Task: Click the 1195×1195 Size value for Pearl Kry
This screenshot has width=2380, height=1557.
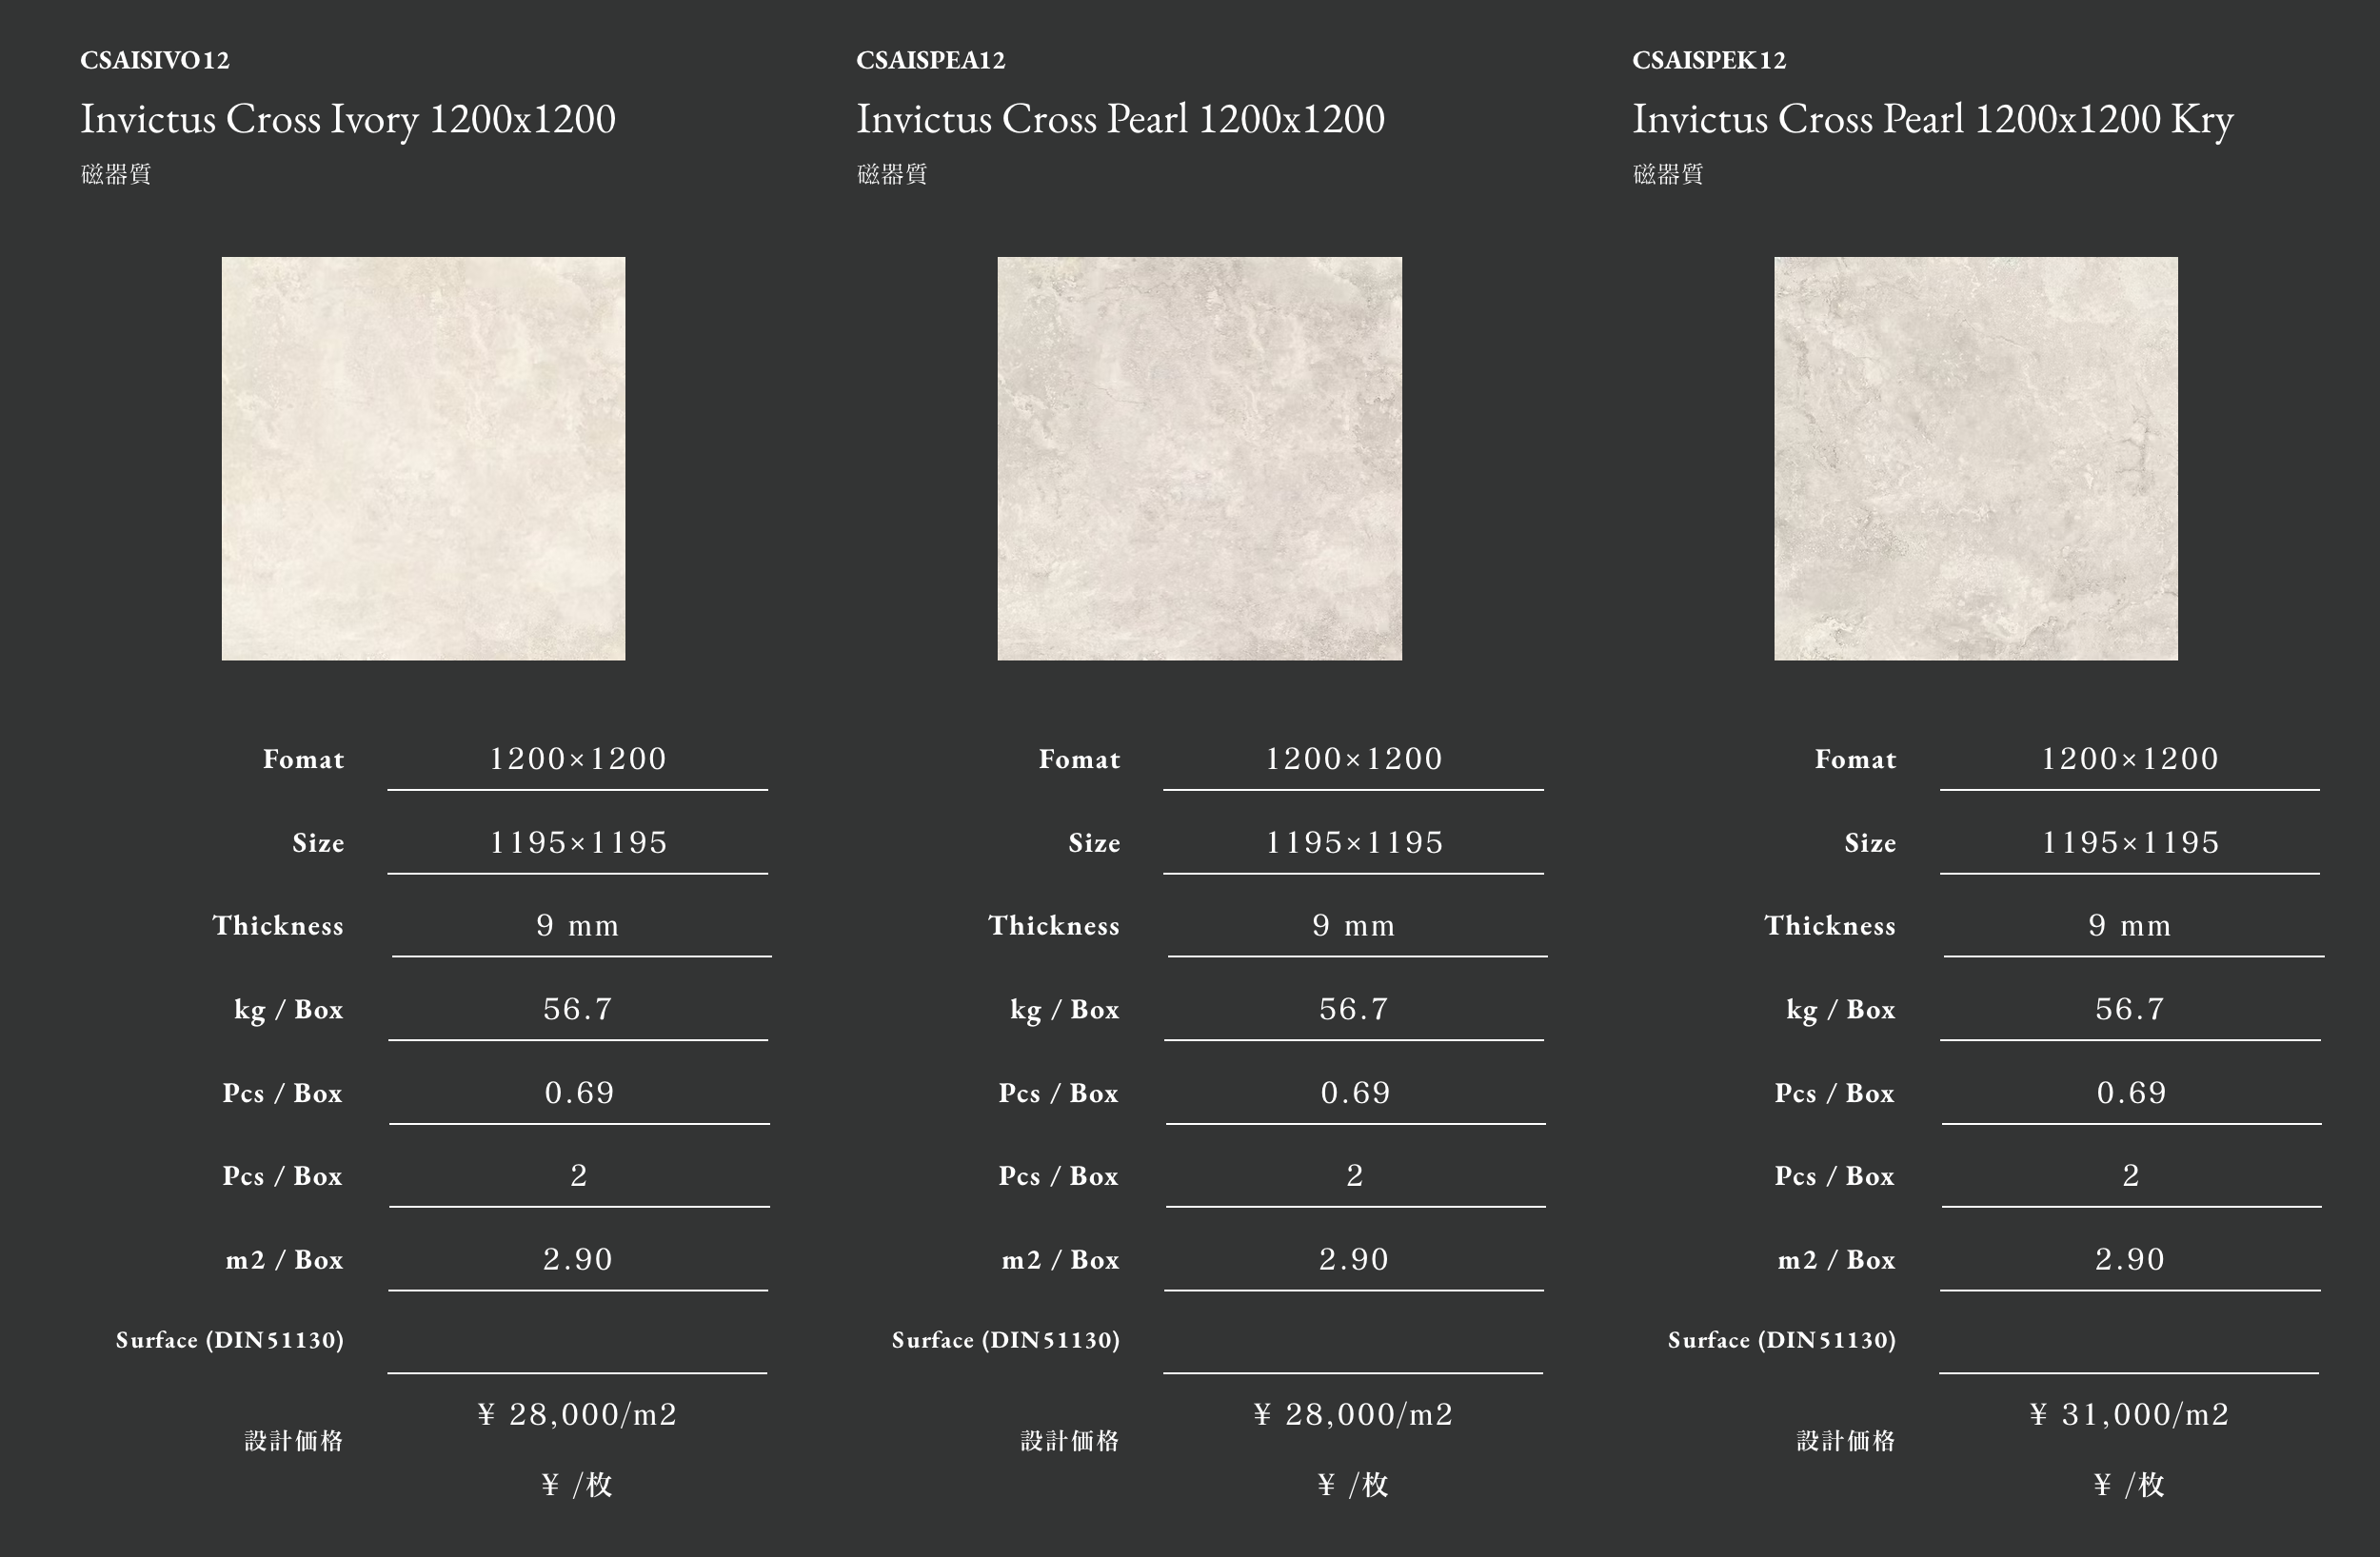Action: [x=2130, y=842]
